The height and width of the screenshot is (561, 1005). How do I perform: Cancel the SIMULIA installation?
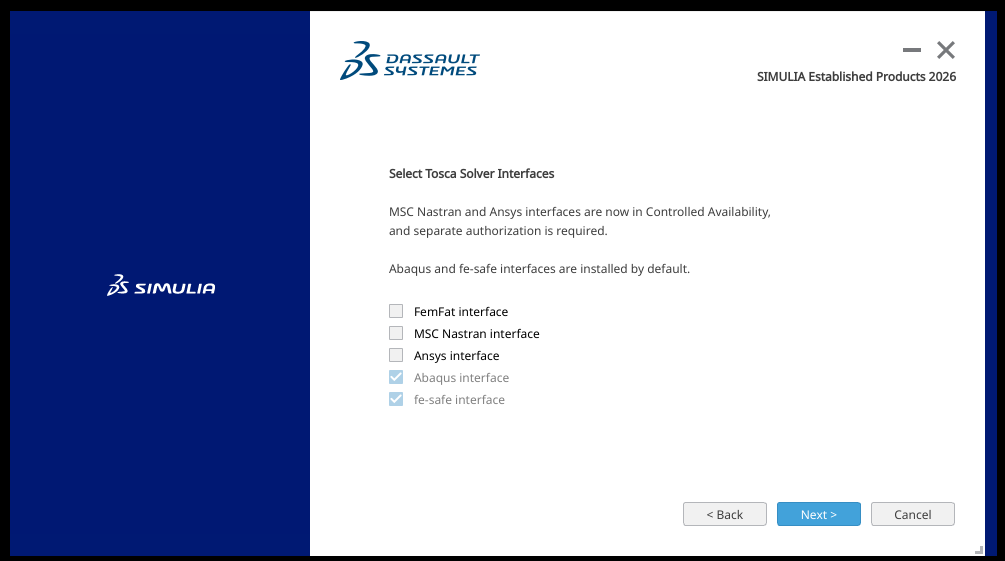[913, 514]
